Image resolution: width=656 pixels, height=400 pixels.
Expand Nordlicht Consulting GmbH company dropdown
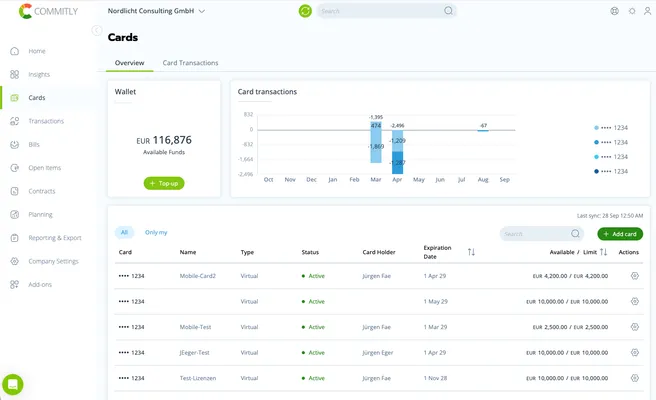[x=156, y=11]
